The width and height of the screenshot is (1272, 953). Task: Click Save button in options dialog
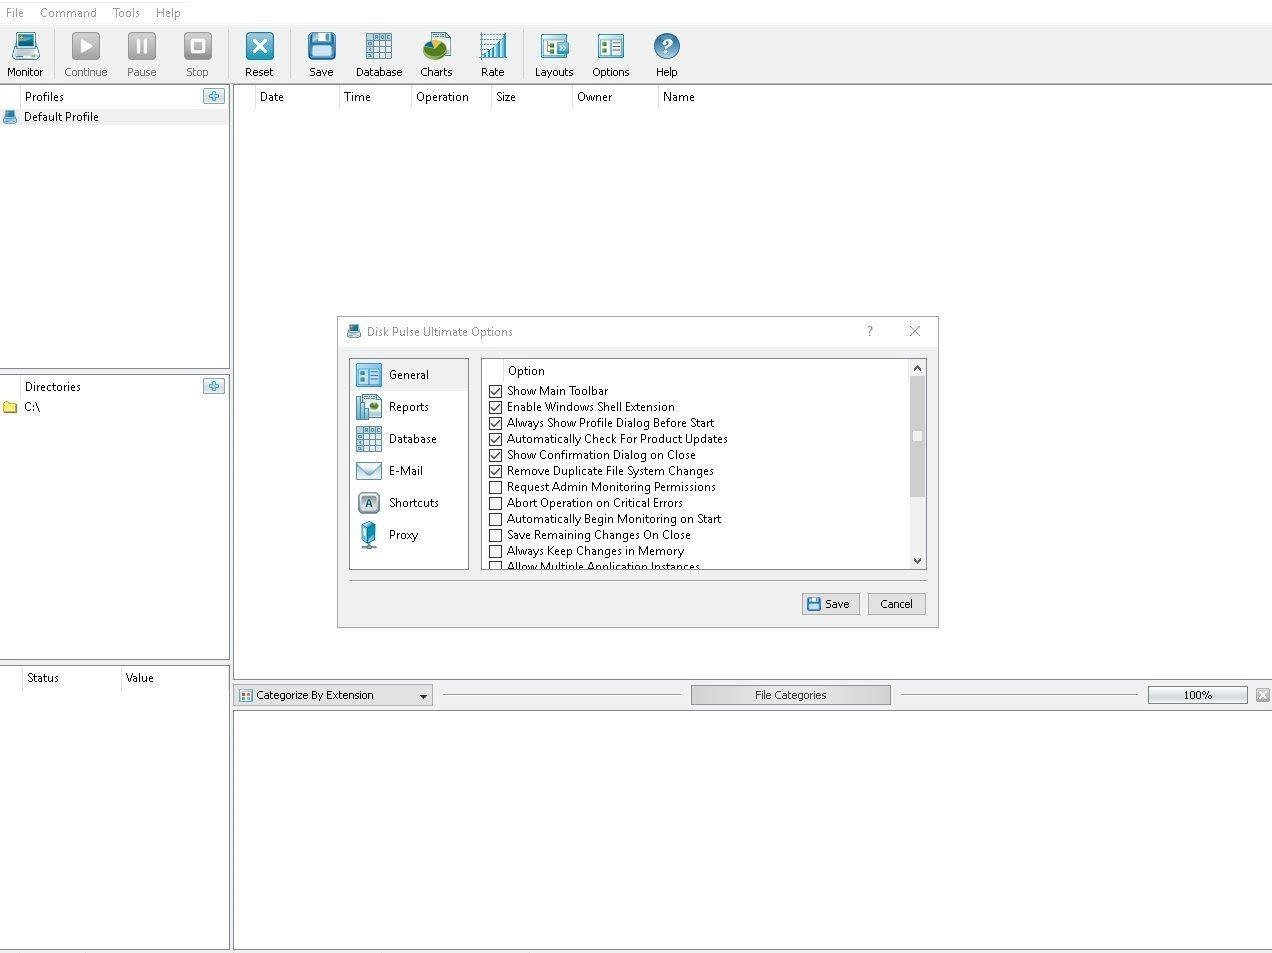coord(831,604)
